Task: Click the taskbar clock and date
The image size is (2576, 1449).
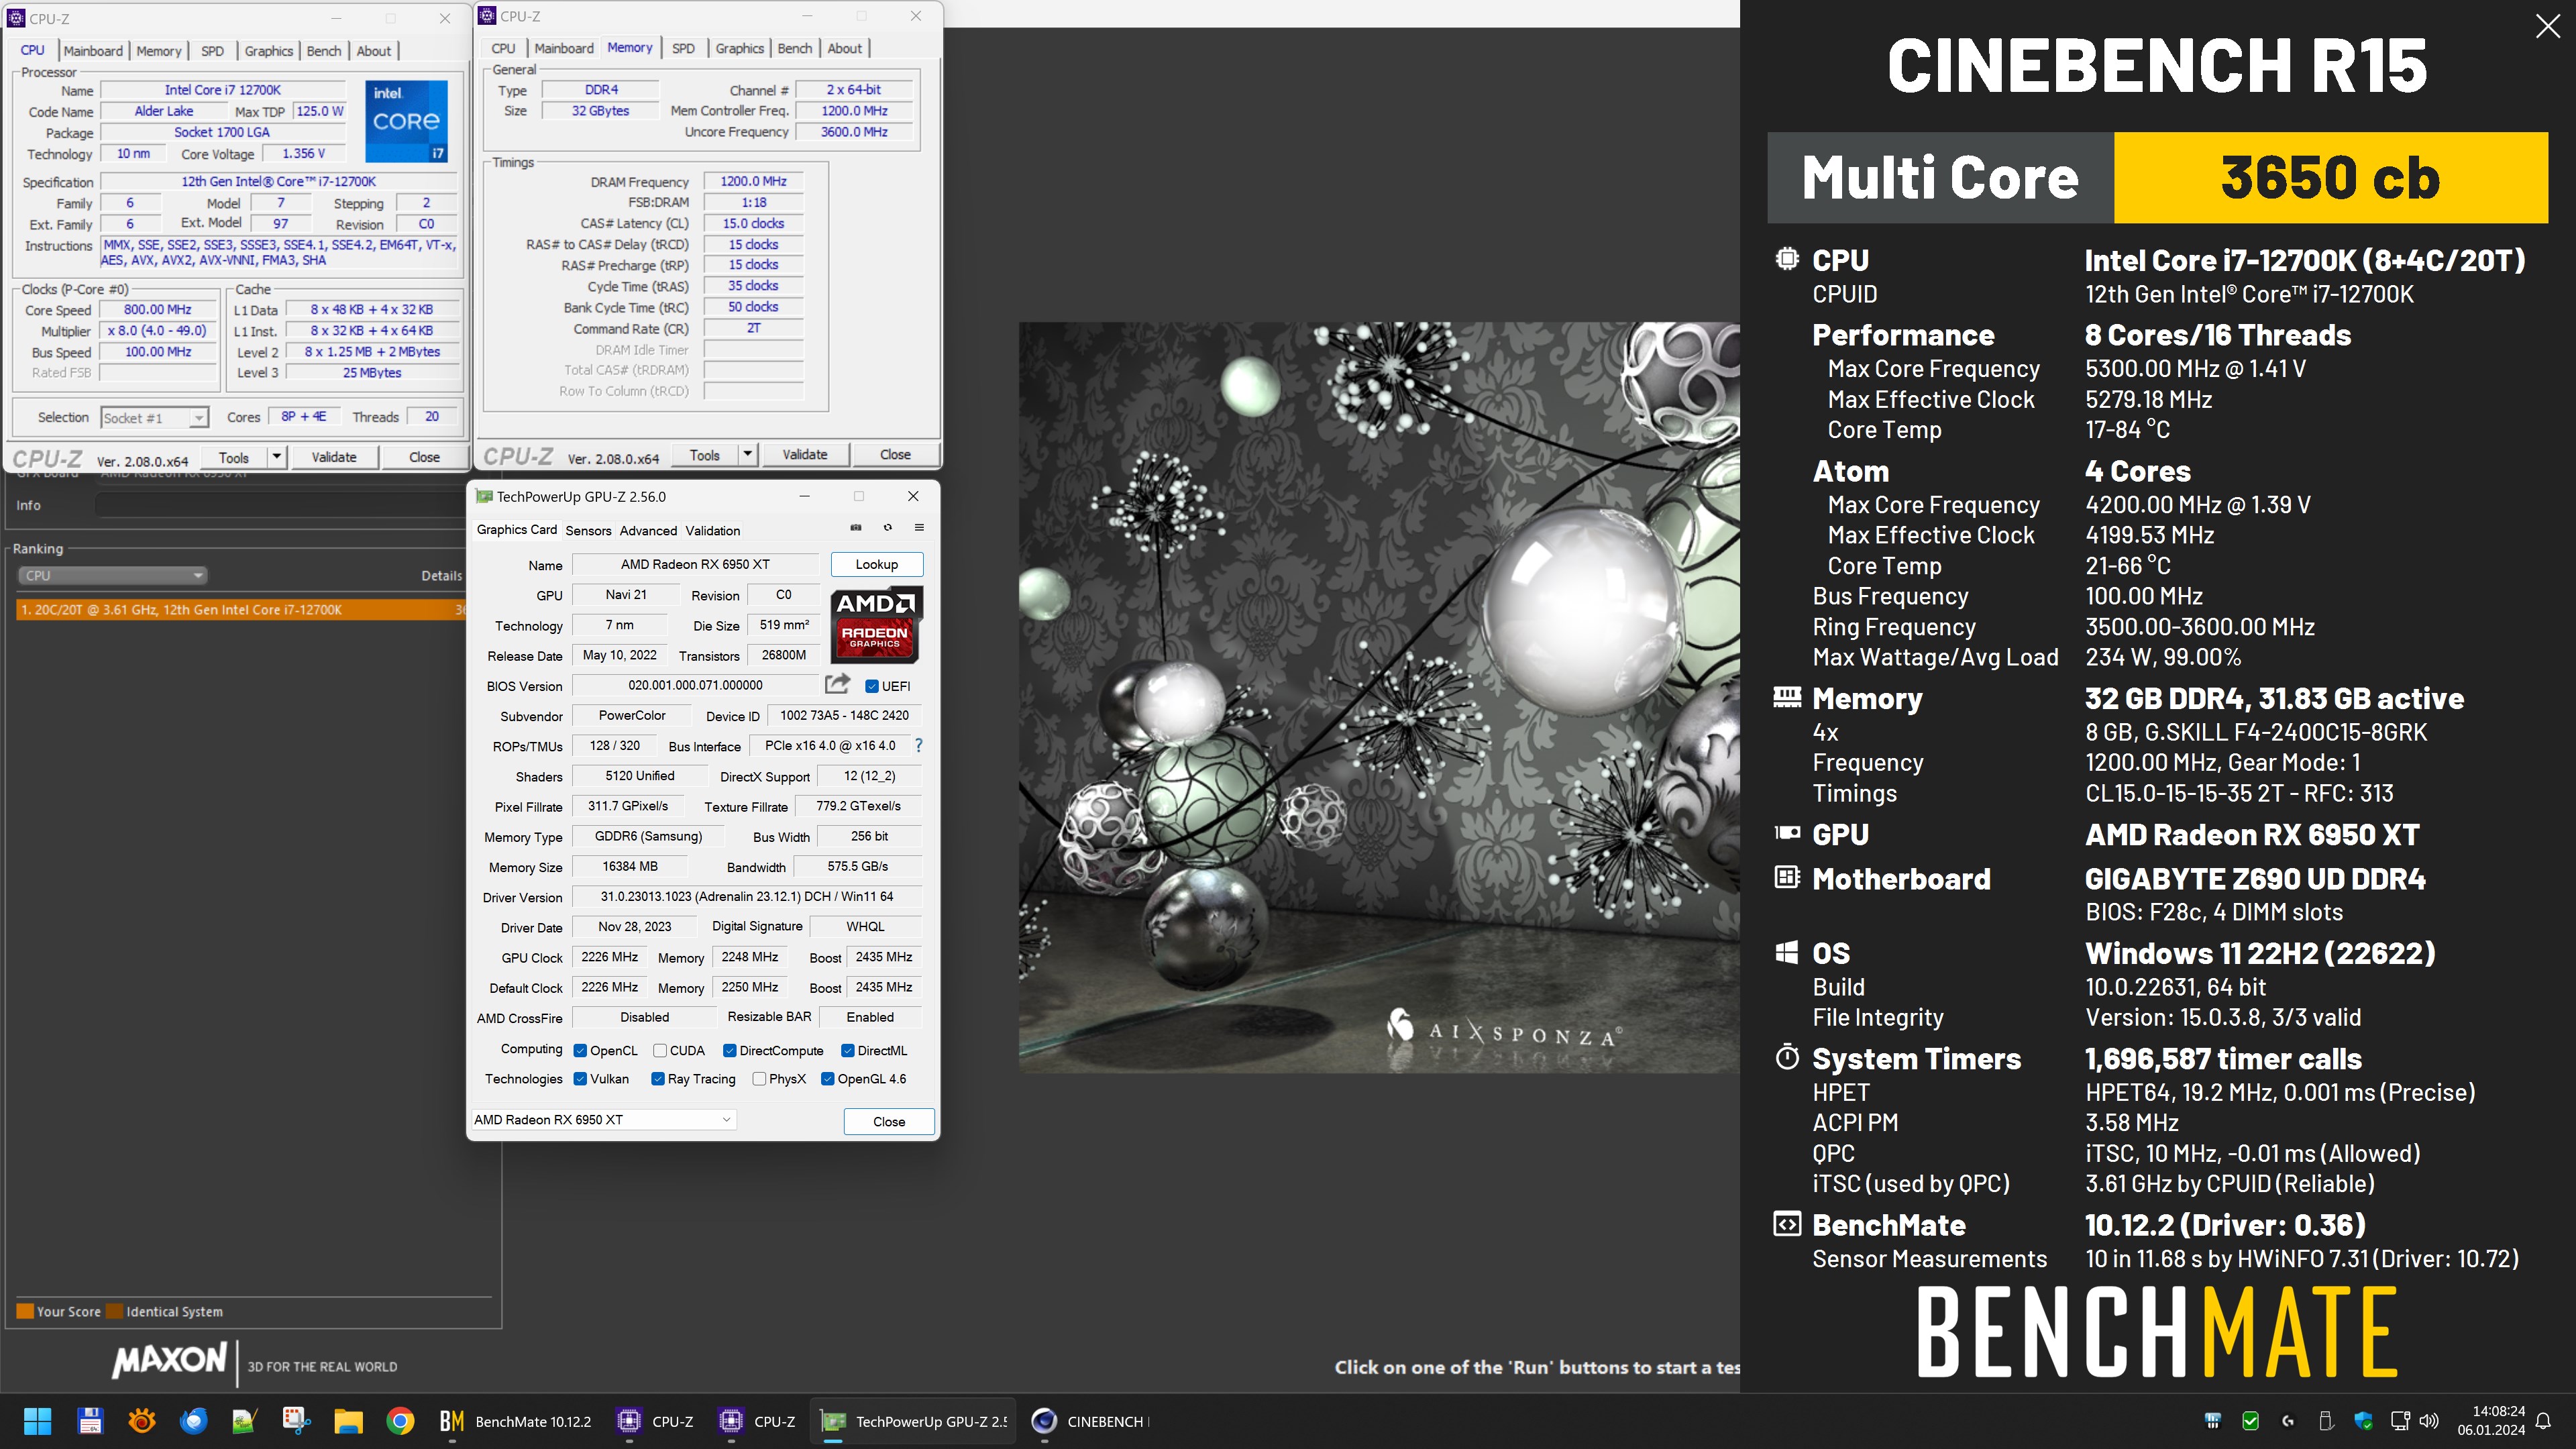Action: [x=2491, y=1421]
